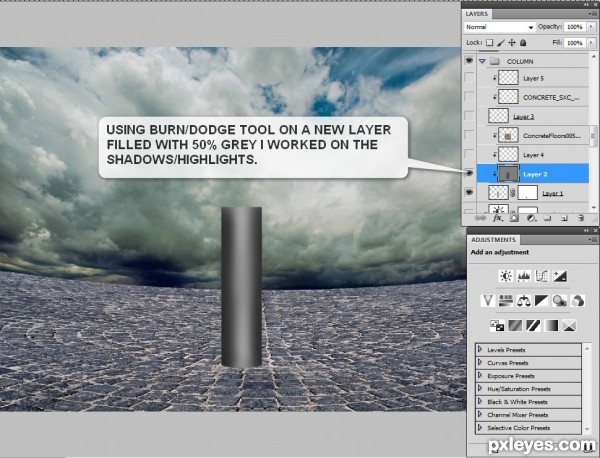Add a Curves adjustment
The height and width of the screenshot is (458, 600).
click(541, 276)
